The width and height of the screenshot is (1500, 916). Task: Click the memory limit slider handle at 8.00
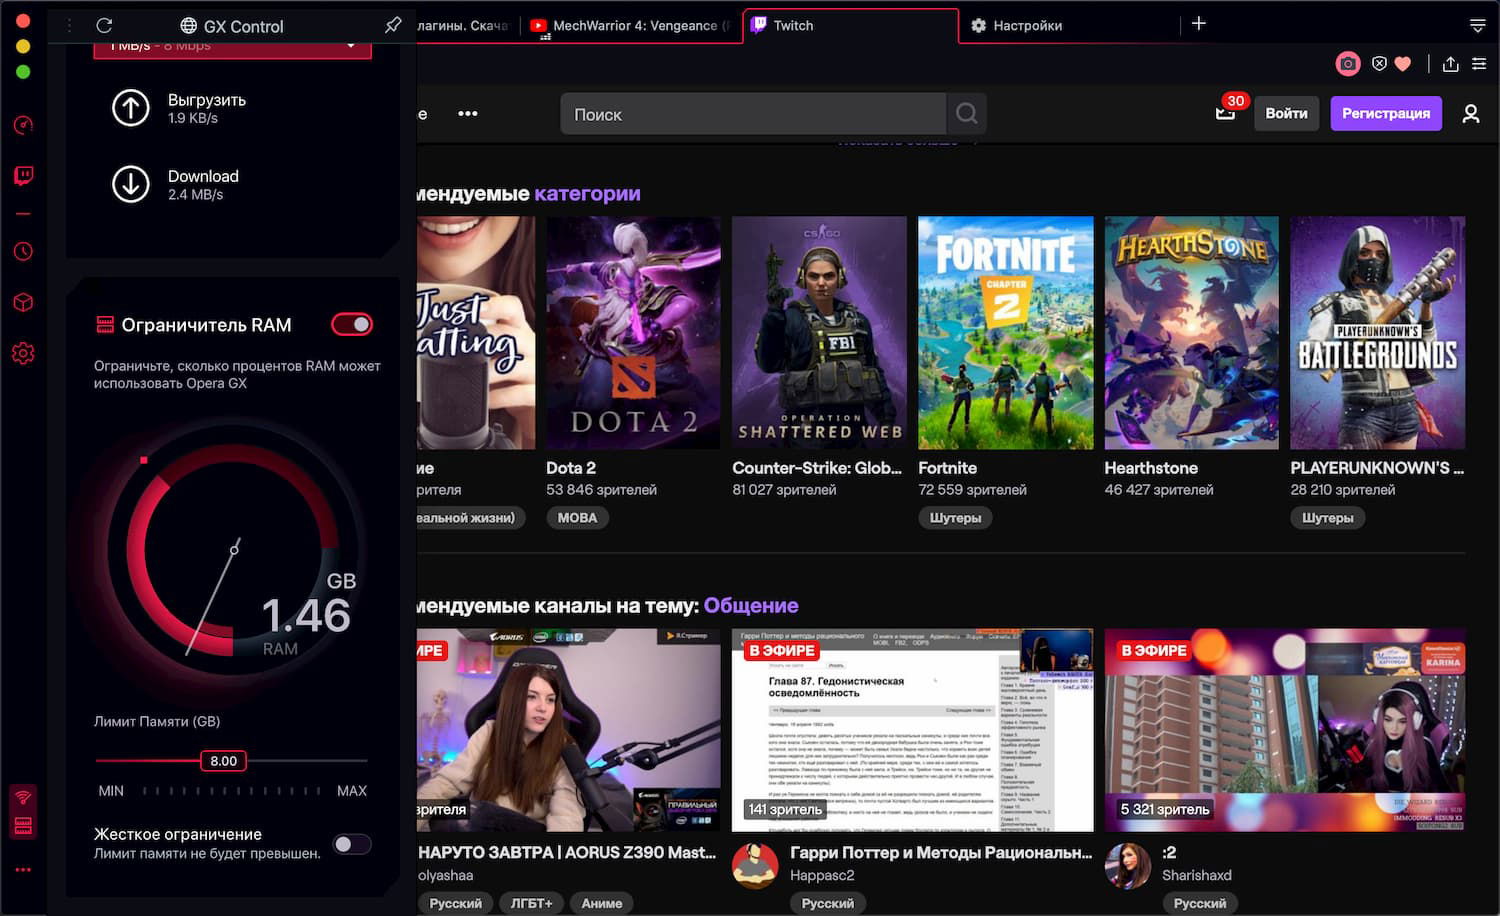(223, 761)
